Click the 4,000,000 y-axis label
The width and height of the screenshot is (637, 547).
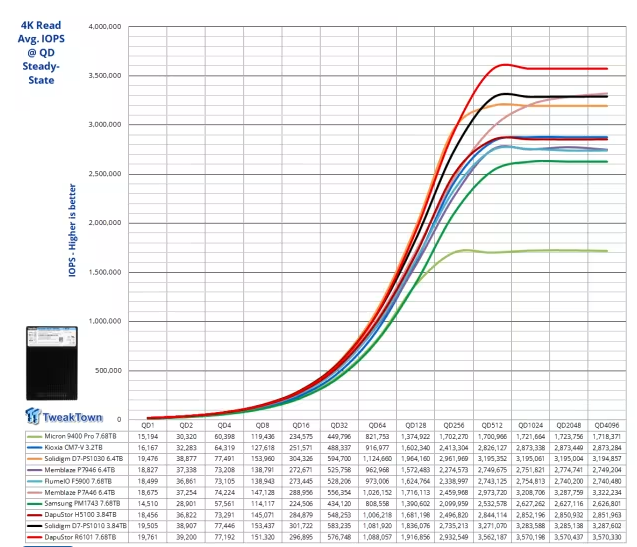tap(105, 26)
